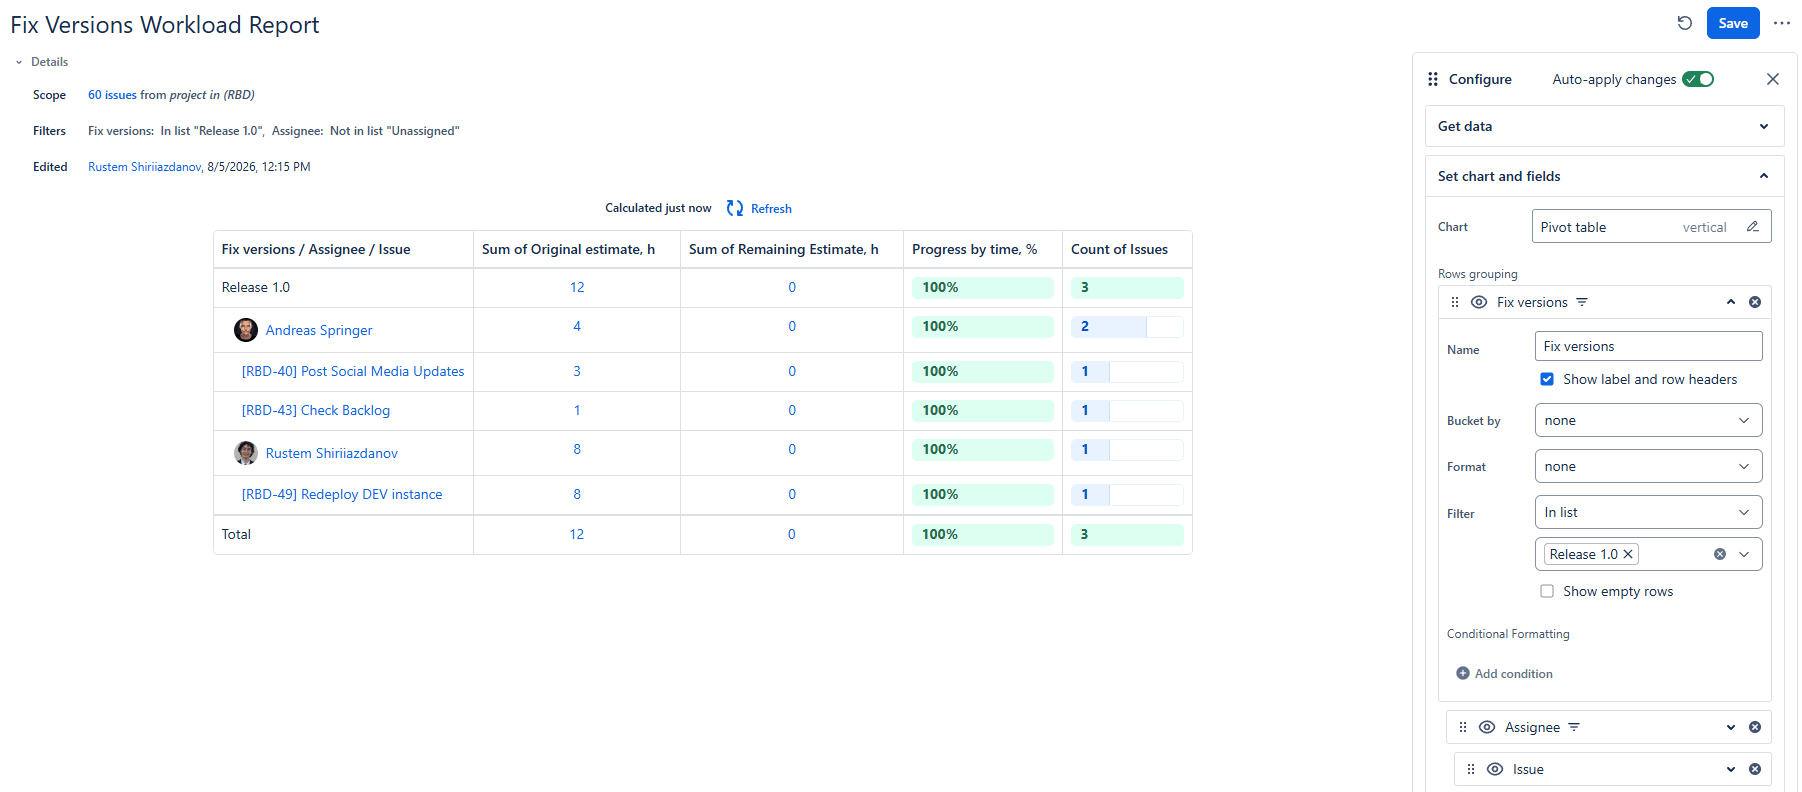The height and width of the screenshot is (792, 1802).
Task: Open the 60 issues scope link
Action: [x=112, y=95]
